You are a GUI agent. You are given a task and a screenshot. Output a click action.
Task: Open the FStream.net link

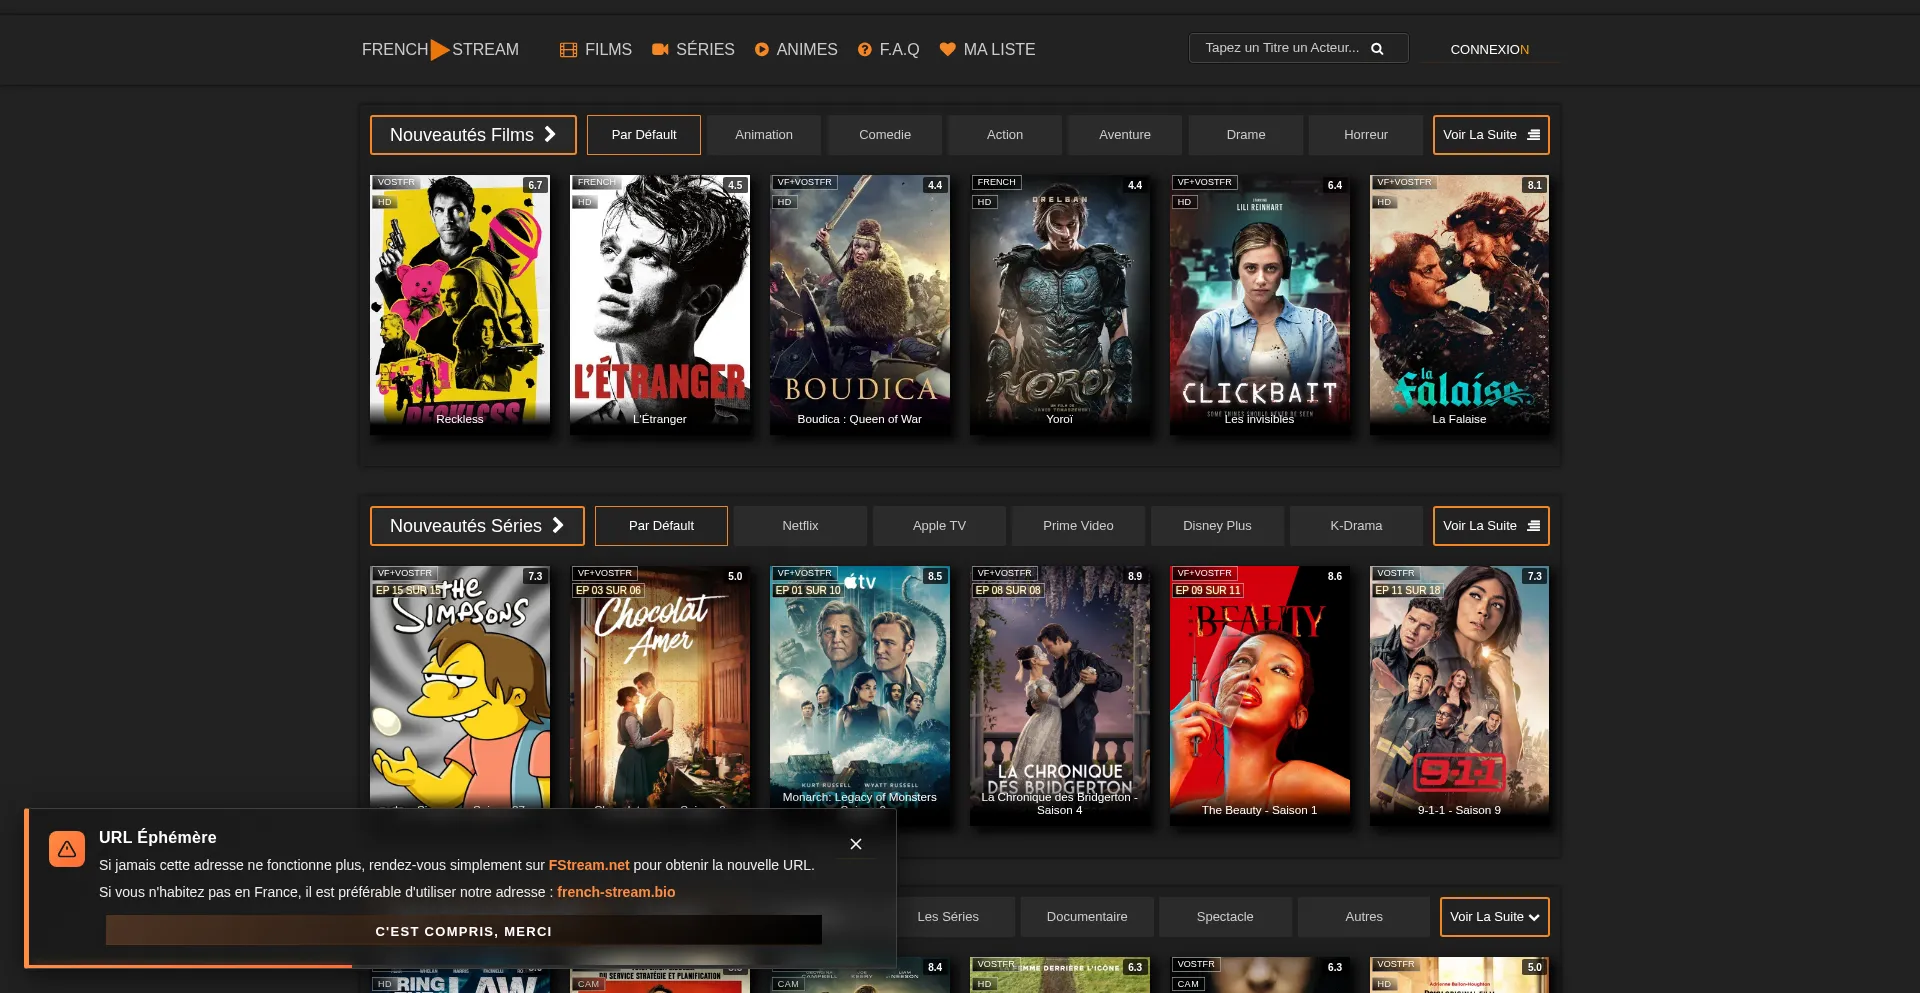tap(589, 865)
